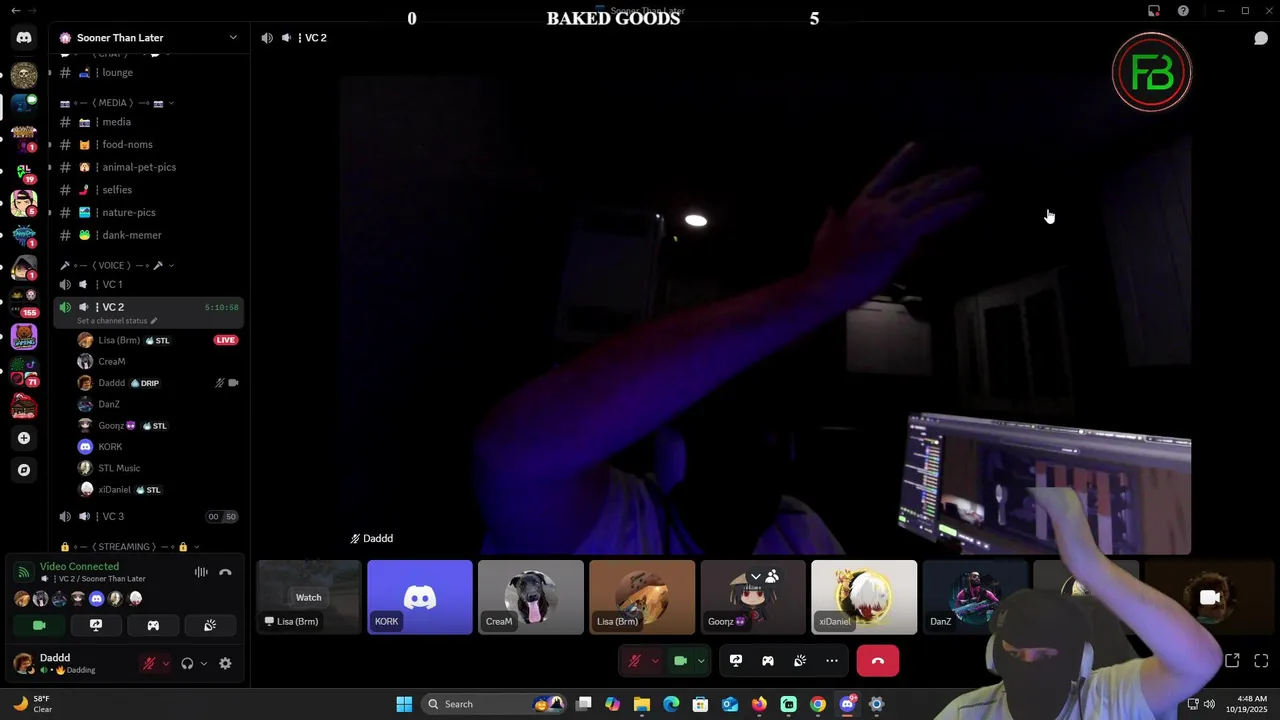Start an Activity from the voice panel controller icon
Viewport: 1280px width, 720px height.
point(153,625)
